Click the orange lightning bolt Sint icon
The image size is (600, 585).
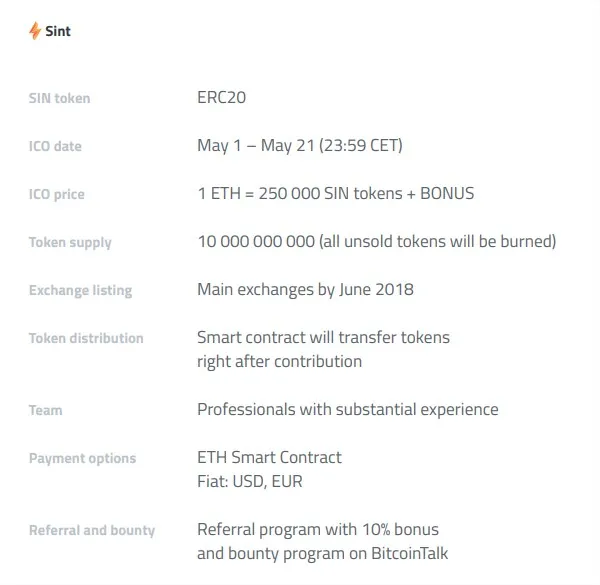(35, 31)
